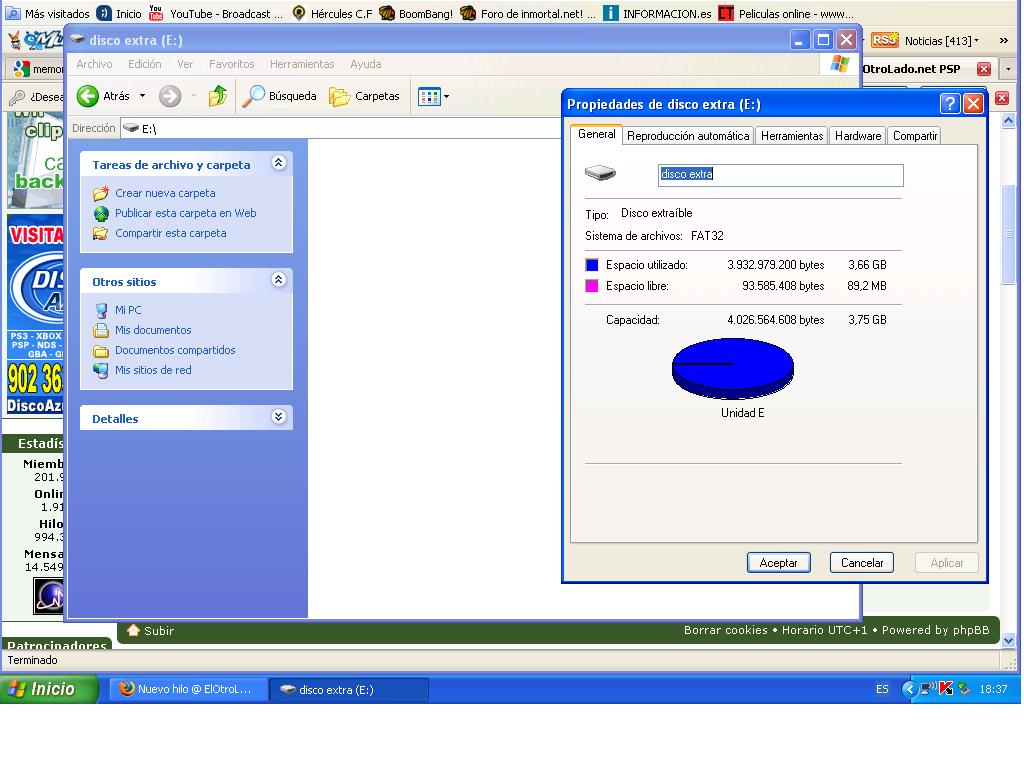Image resolution: width=1024 pixels, height=768 pixels.
Task: Click the help question mark button
Action: (950, 104)
